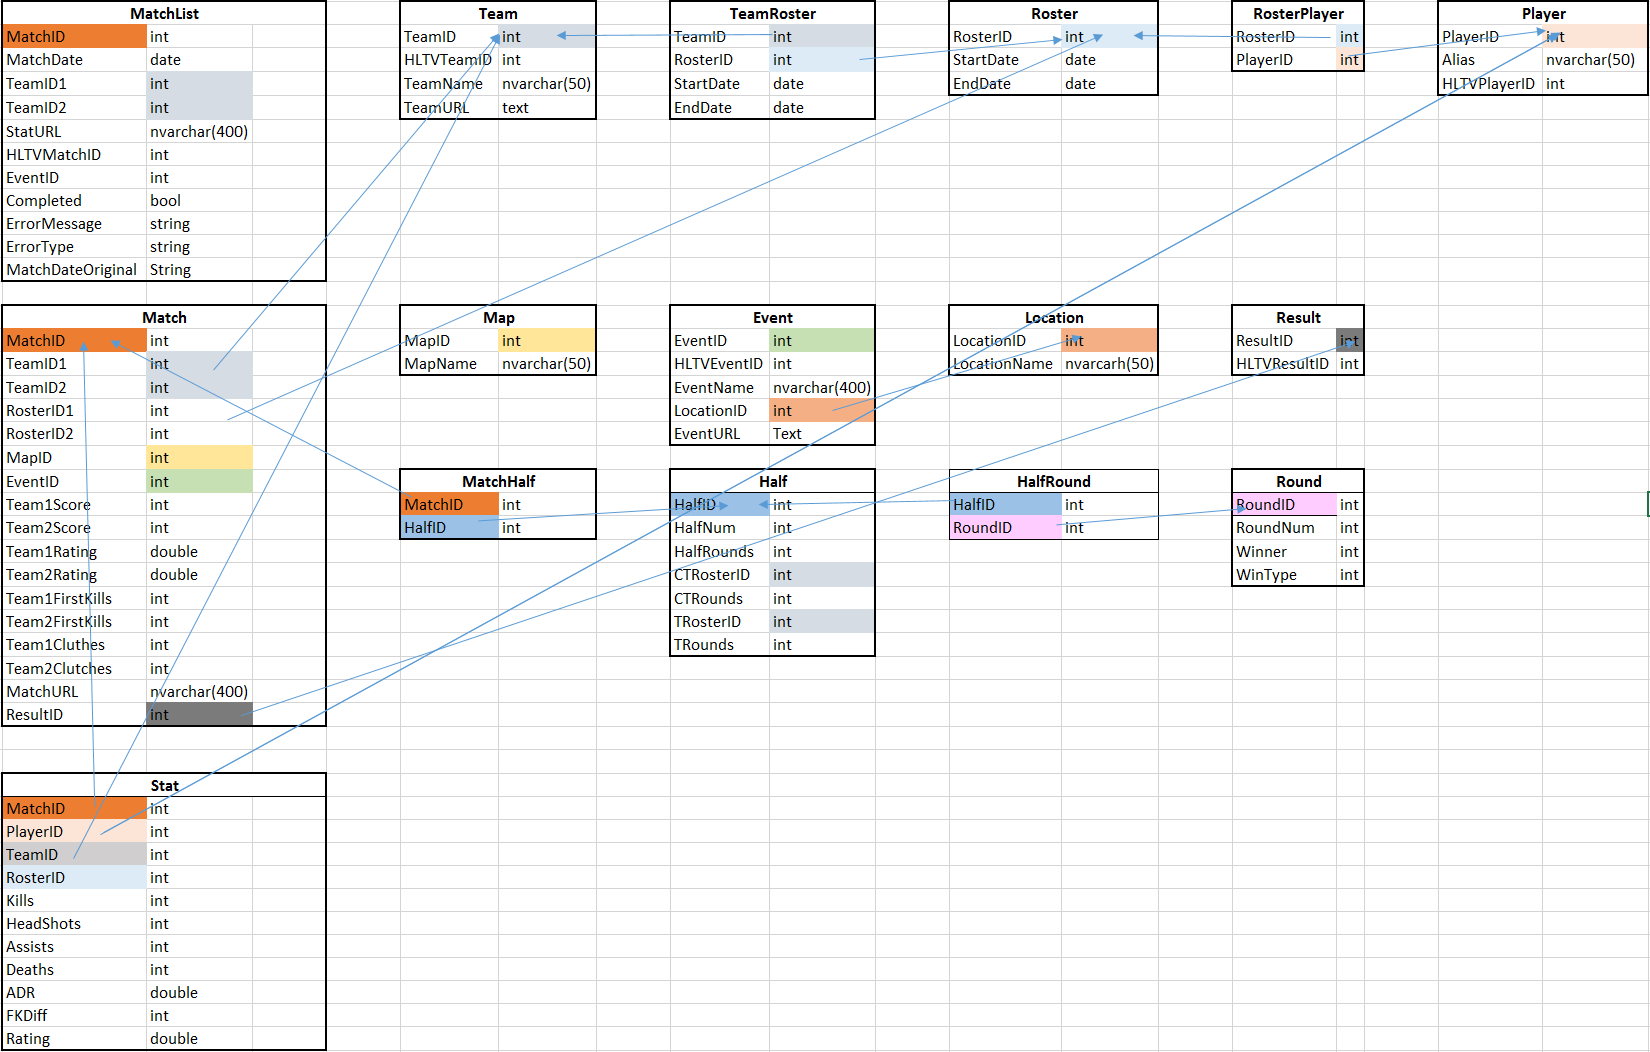This screenshot has height=1052, width=1650.
Task: Select the Roster table header cell
Action: pyautogui.click(x=1054, y=14)
